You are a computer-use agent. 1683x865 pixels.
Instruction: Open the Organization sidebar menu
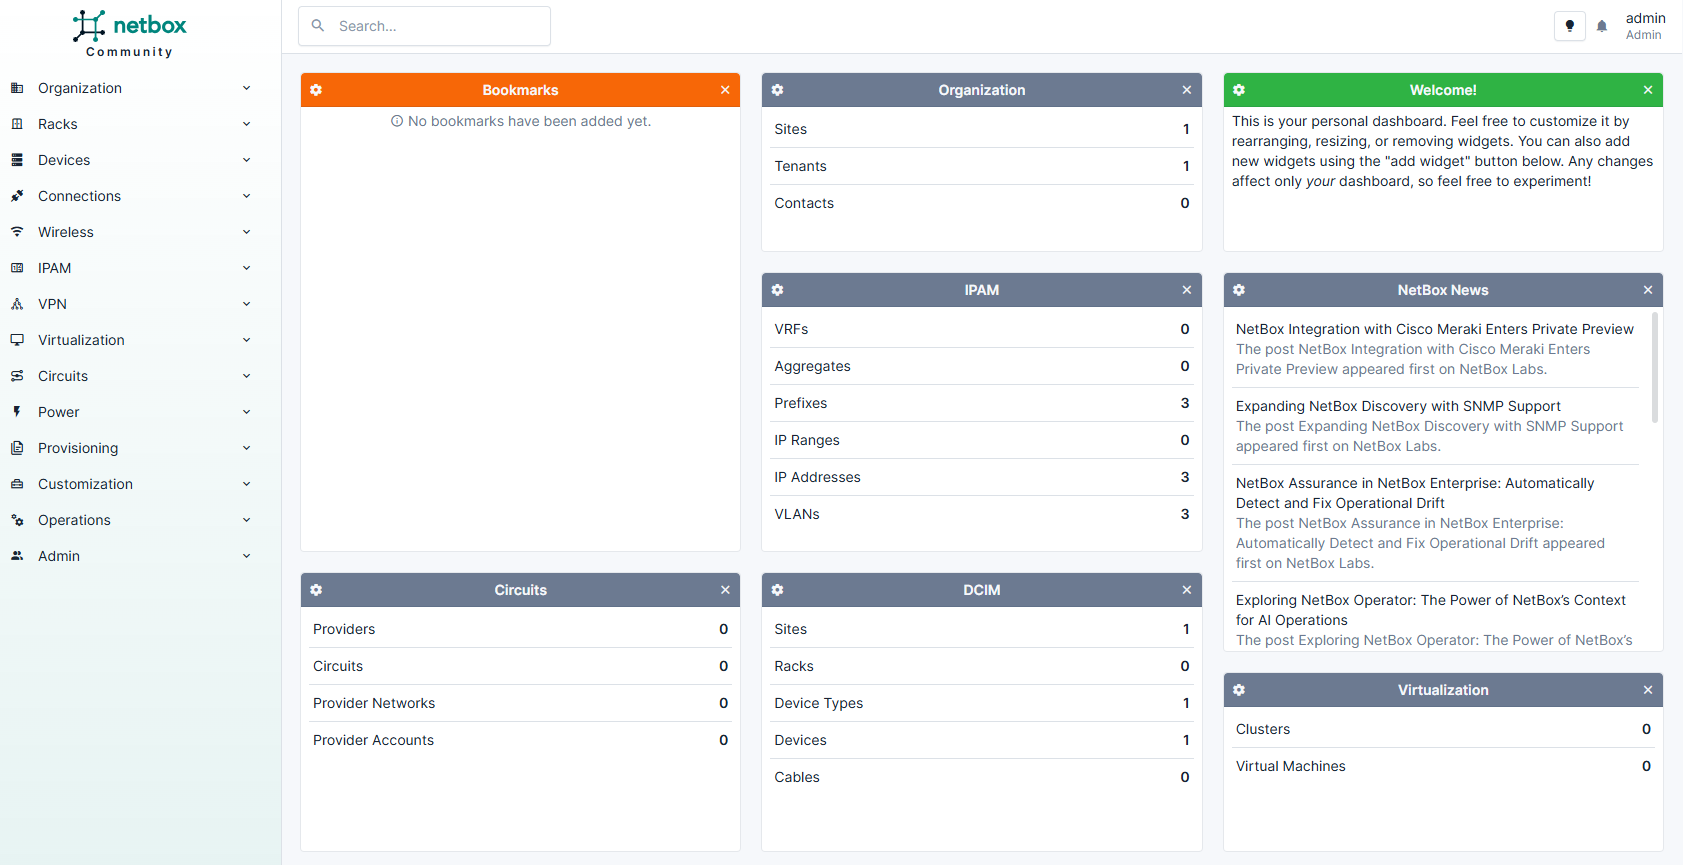pos(80,88)
